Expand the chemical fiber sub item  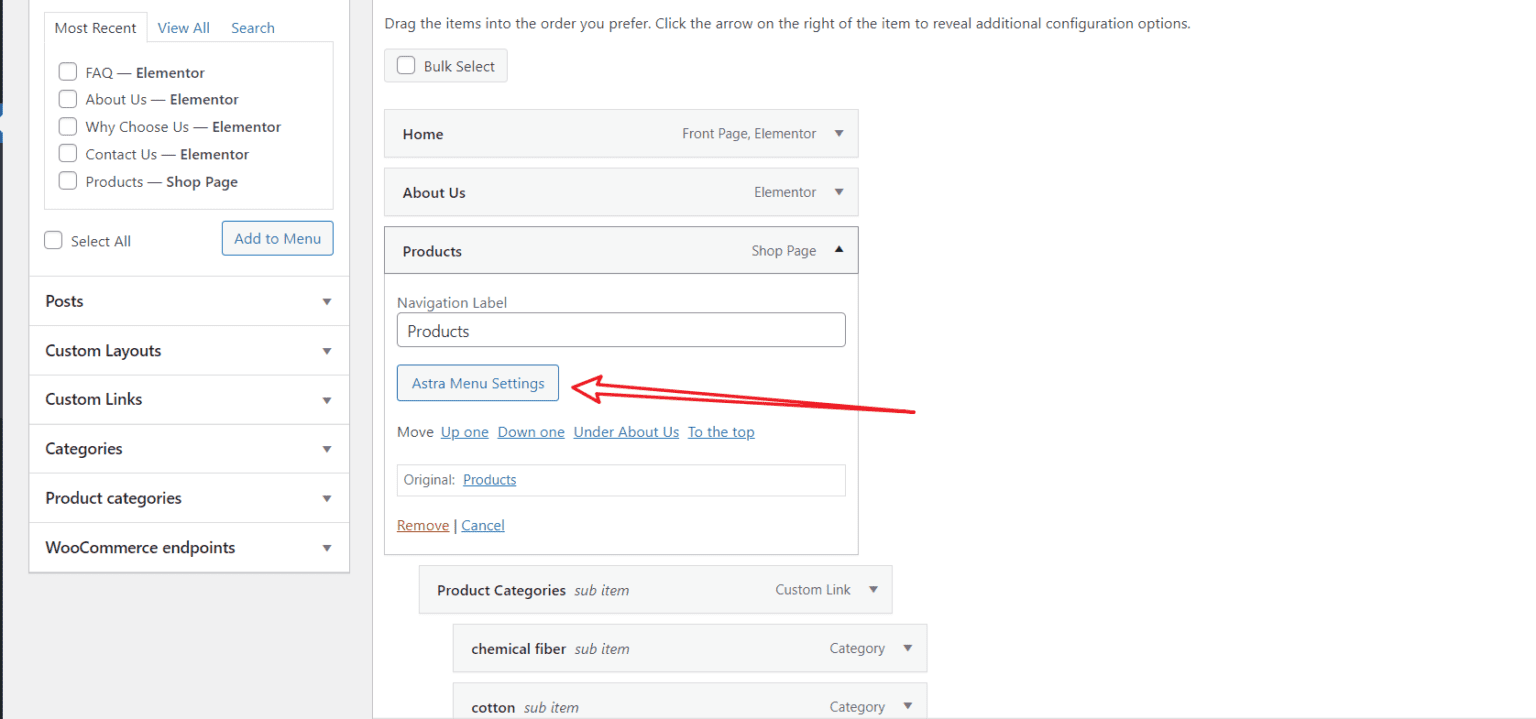[x=908, y=648]
